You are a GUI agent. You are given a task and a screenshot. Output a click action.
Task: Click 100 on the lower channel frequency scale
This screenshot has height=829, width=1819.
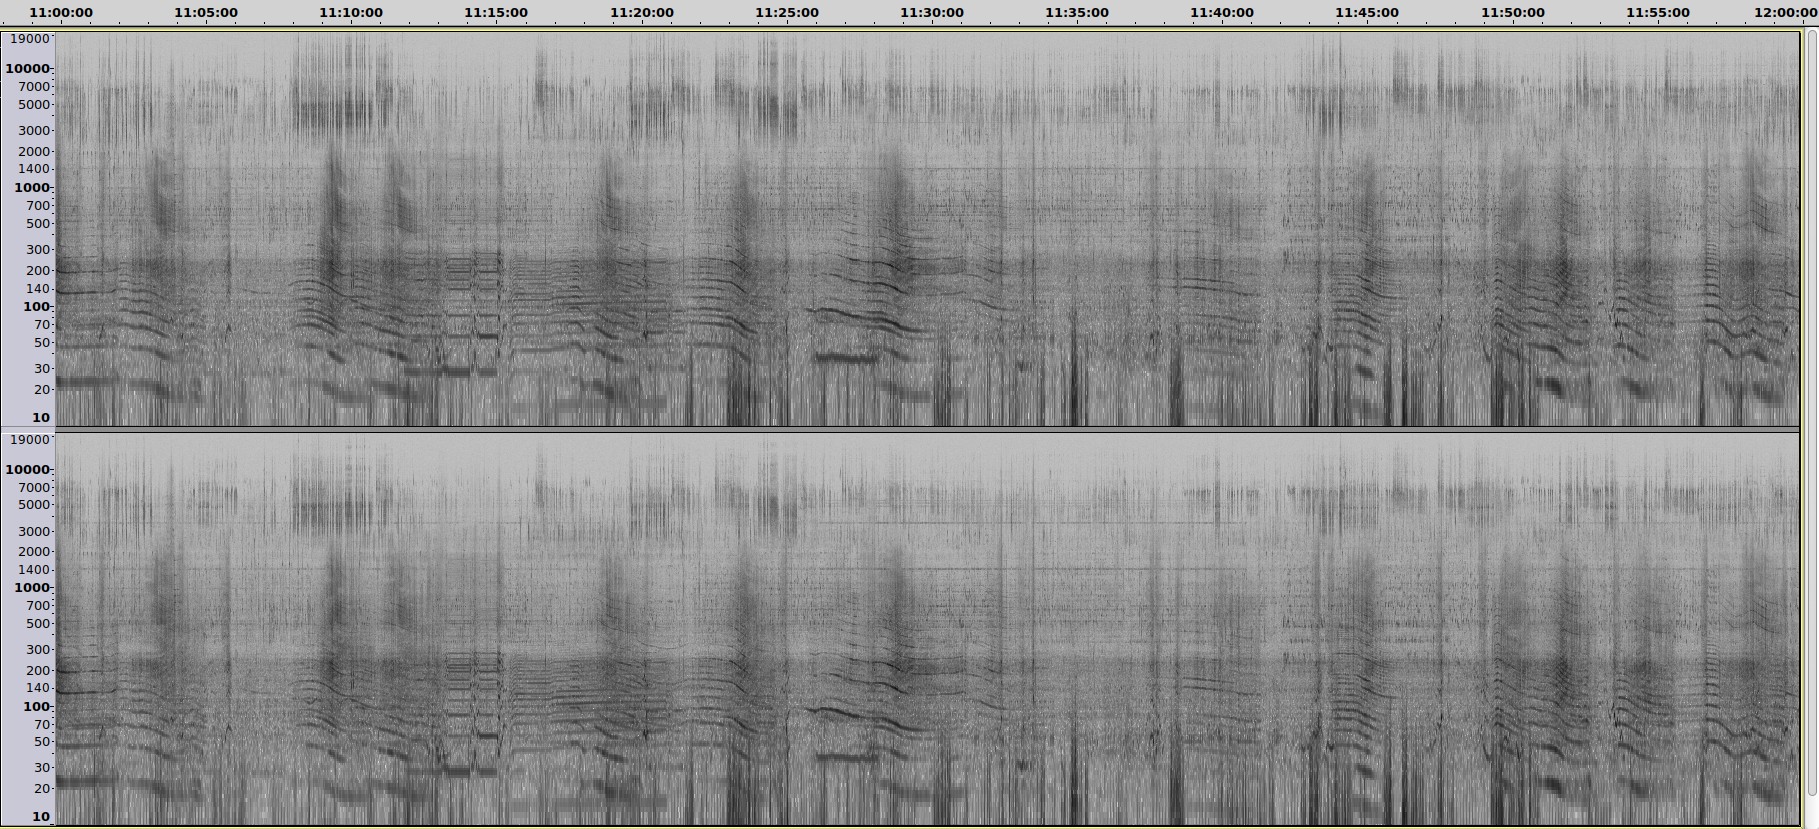click(36, 706)
